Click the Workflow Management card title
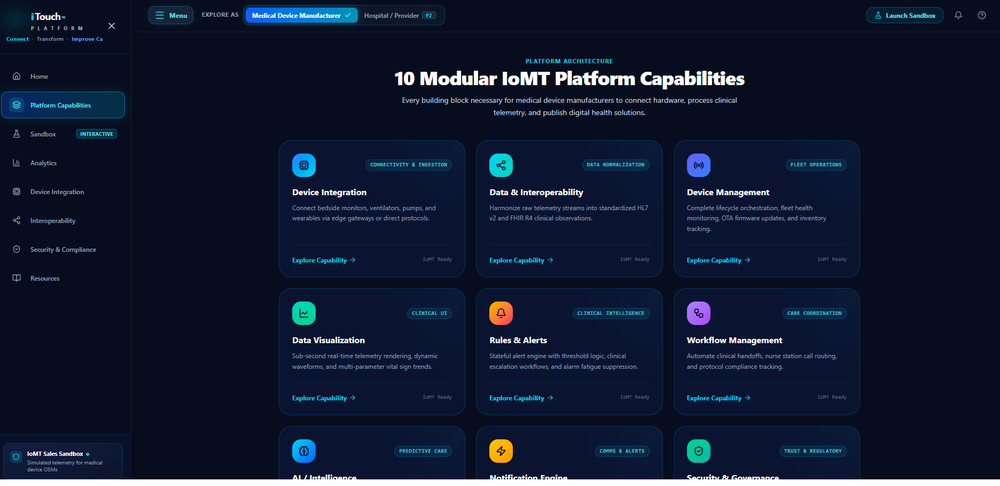Viewport: 1000px width, 486px height. (734, 340)
